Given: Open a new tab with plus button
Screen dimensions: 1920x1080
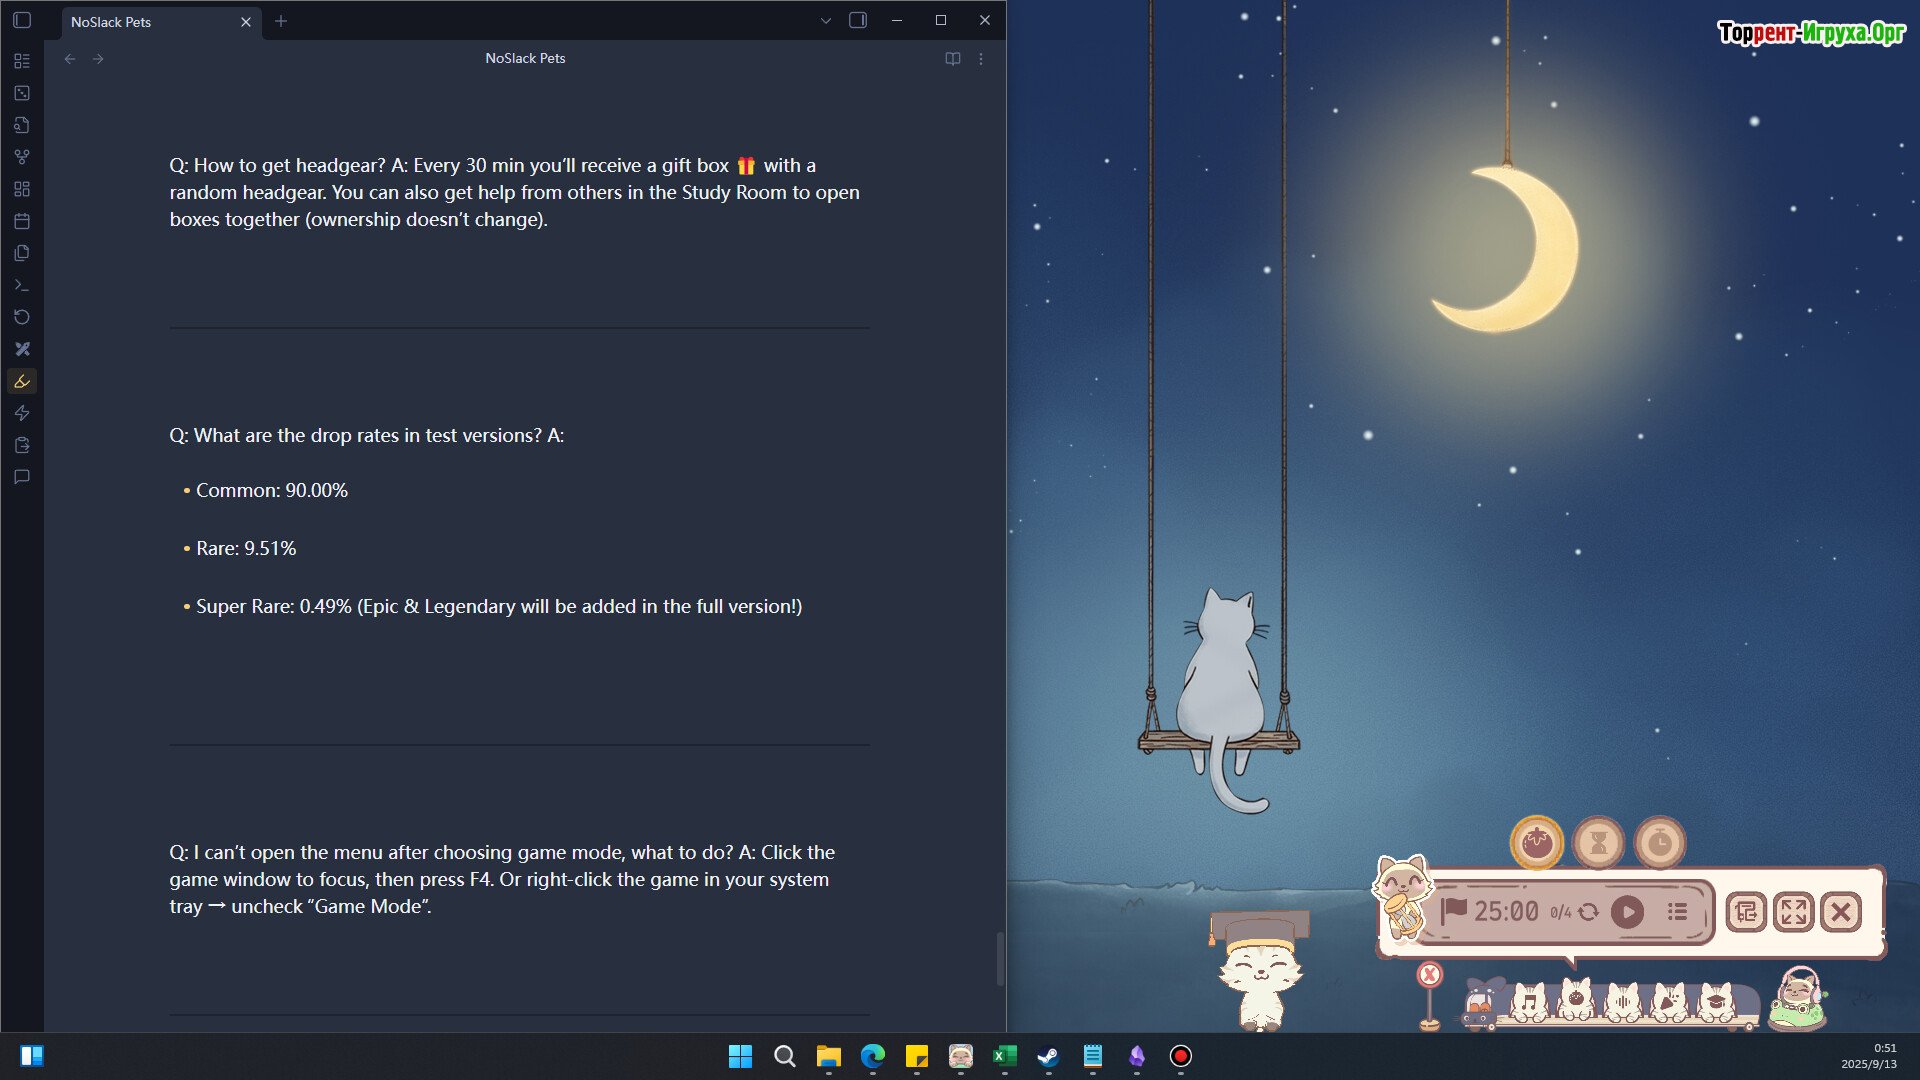Looking at the screenshot, I should coord(281,21).
